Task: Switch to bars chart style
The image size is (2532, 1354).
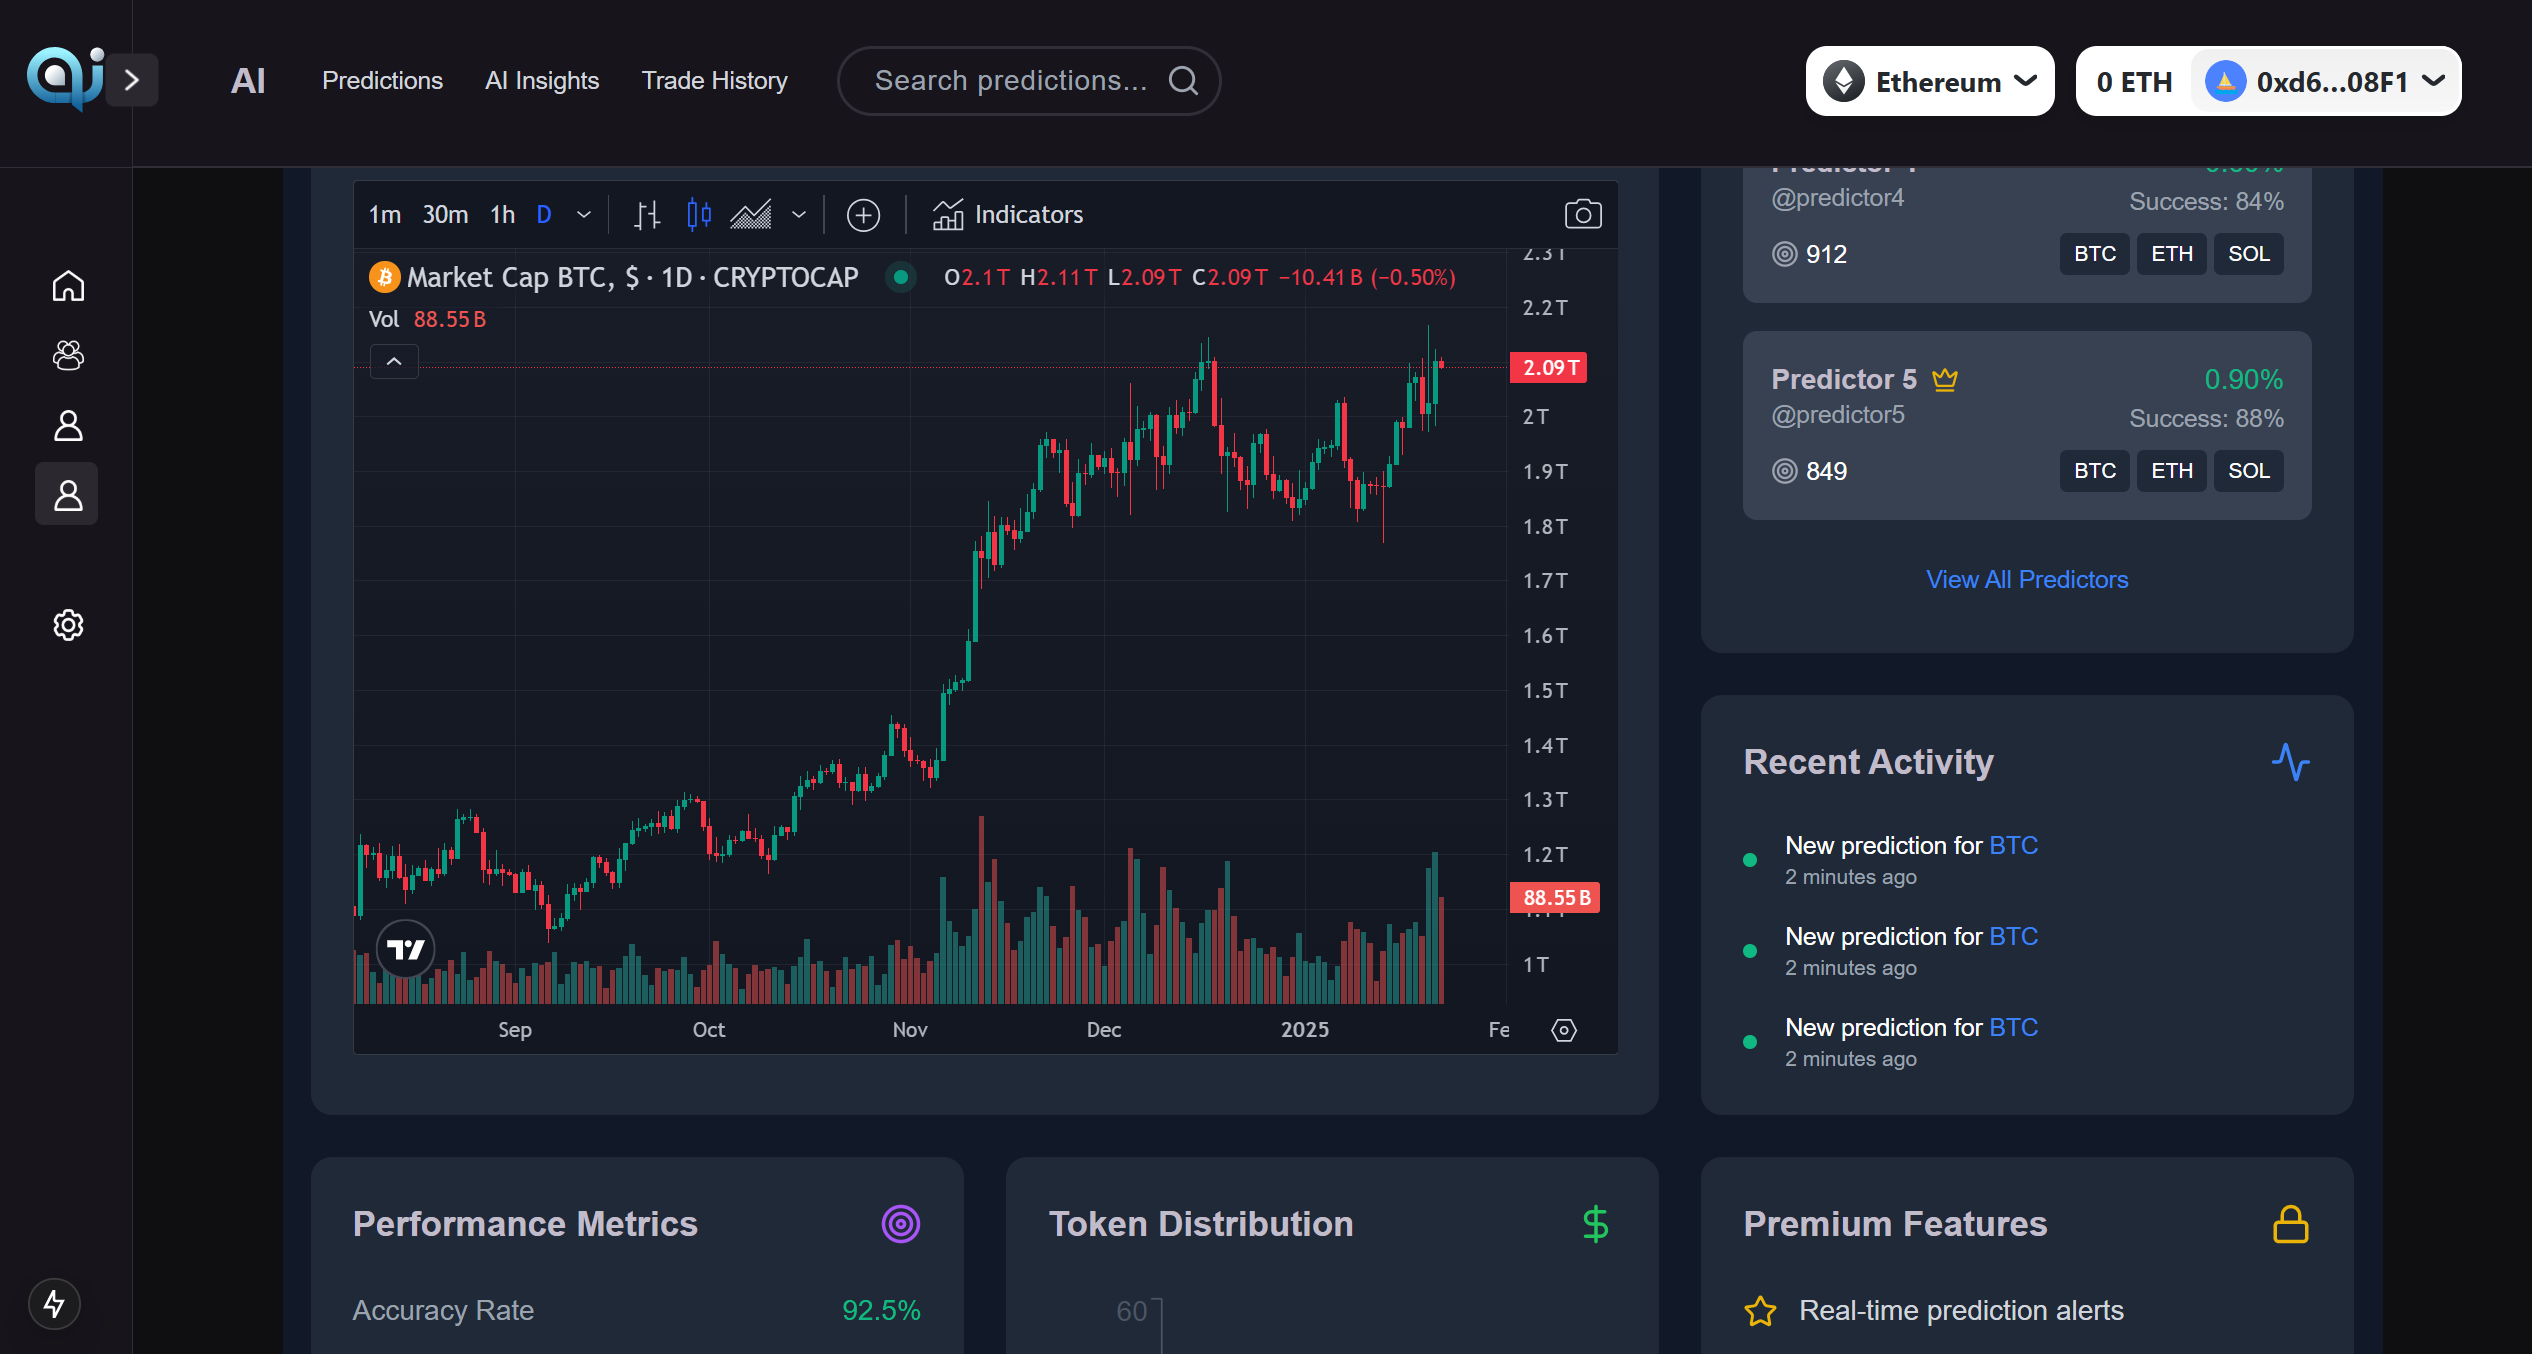Action: pos(648,215)
